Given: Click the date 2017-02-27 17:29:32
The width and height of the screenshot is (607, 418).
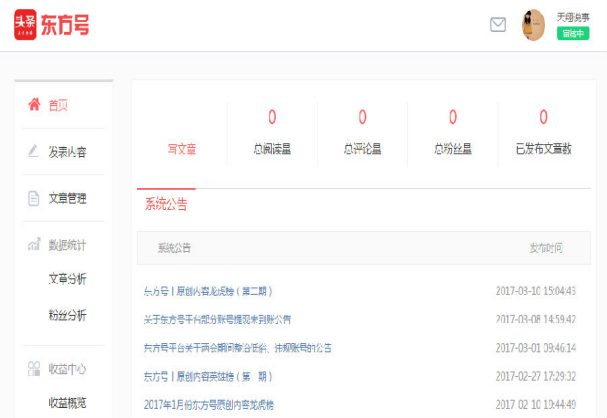Looking at the screenshot, I should coord(536,376).
